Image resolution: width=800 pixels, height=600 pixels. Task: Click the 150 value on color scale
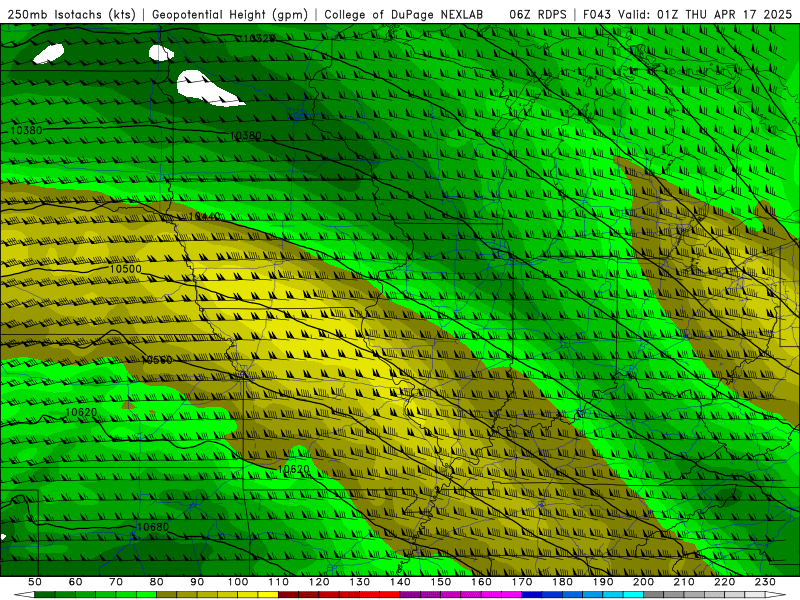[441, 582]
